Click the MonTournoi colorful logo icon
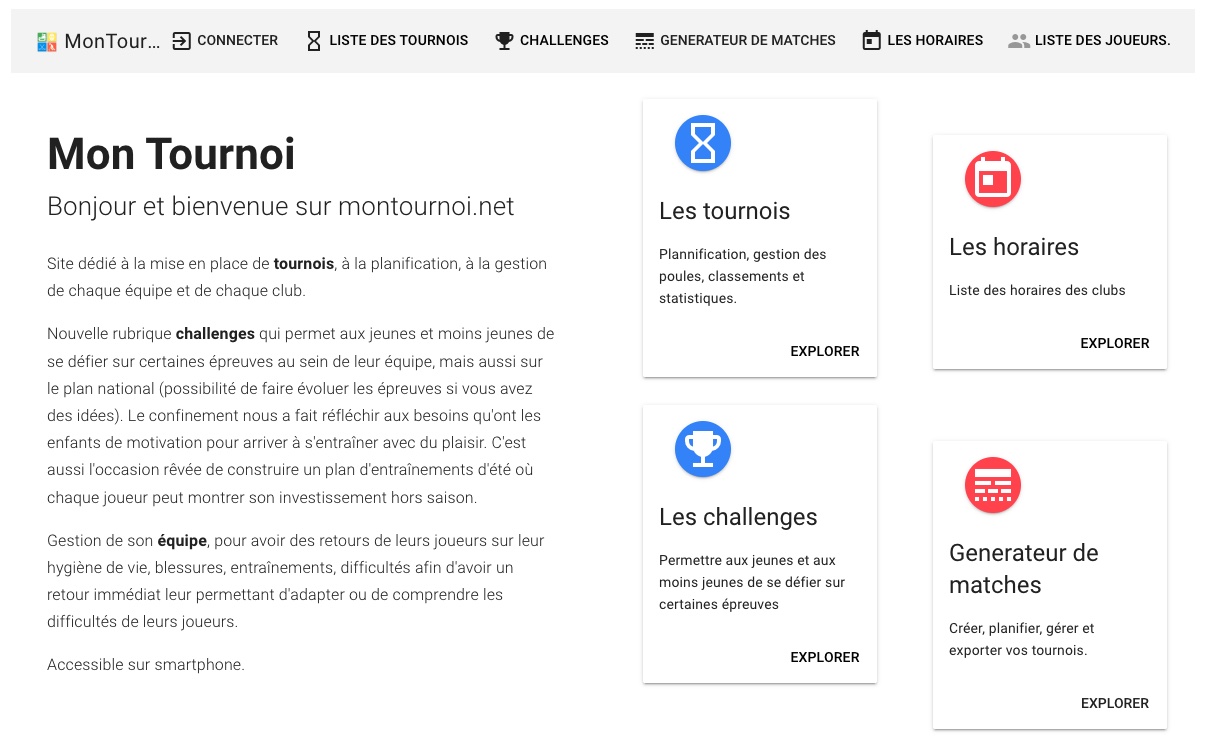The height and width of the screenshot is (740, 1208). [x=46, y=41]
